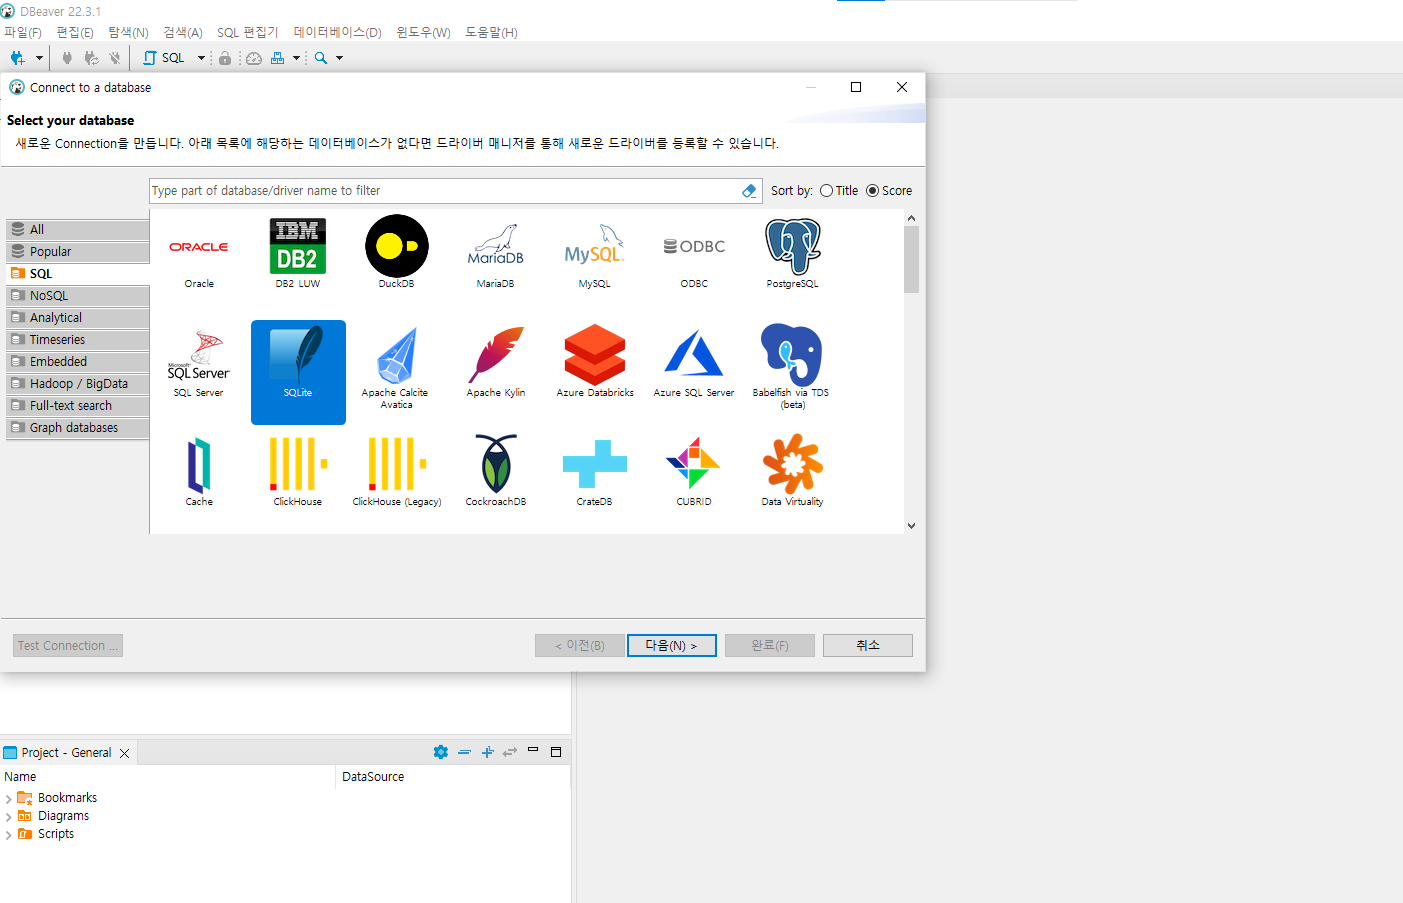Viewport: 1403px width, 903px height.
Task: Open the 도움말(H) menu
Action: click(x=491, y=32)
